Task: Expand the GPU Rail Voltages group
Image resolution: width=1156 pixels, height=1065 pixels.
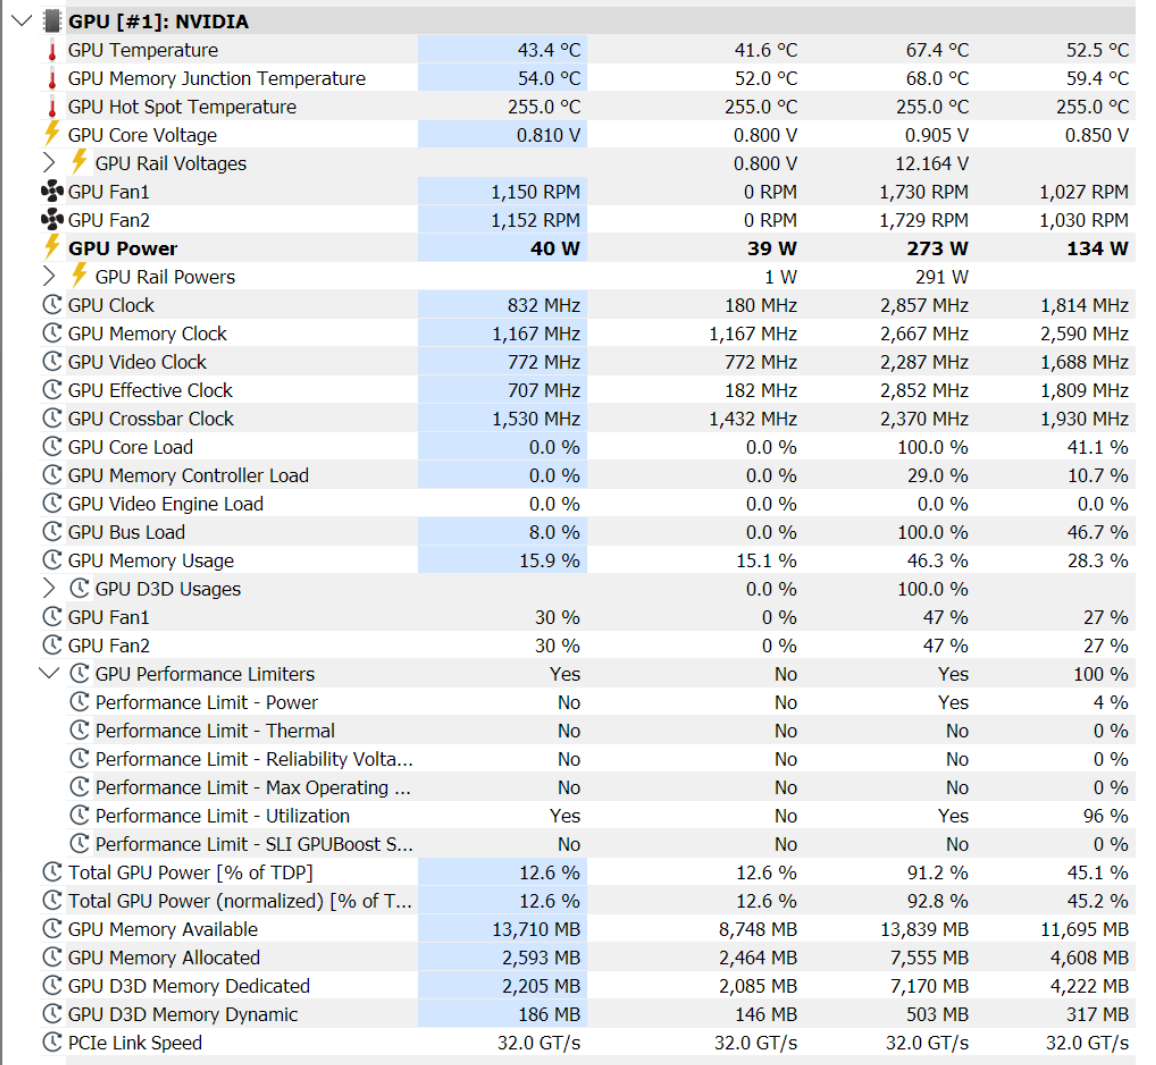Action: coord(49,163)
